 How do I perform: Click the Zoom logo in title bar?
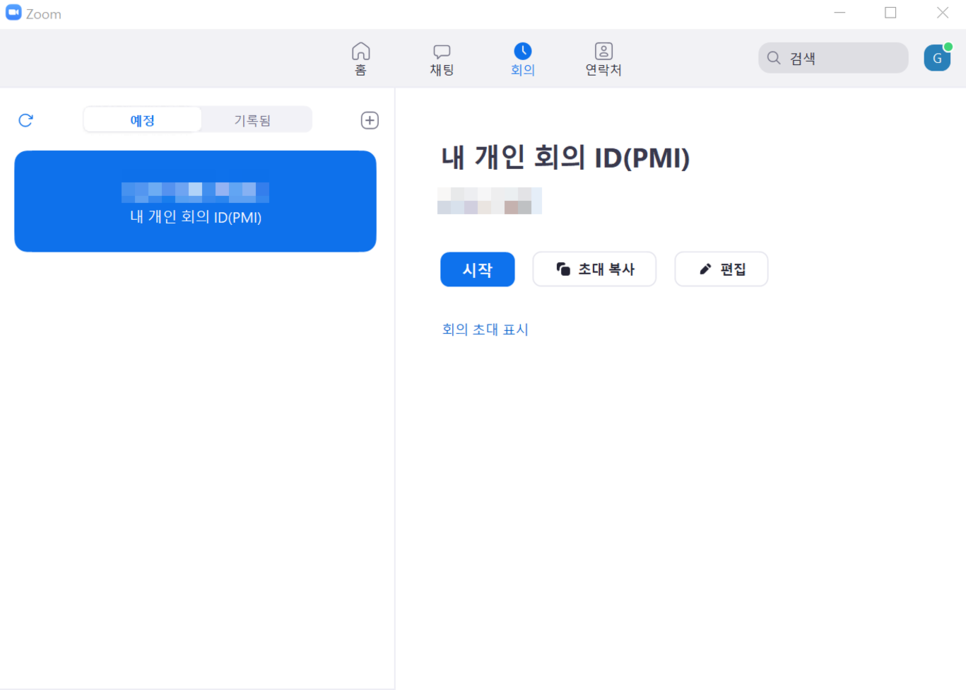click(x=14, y=13)
